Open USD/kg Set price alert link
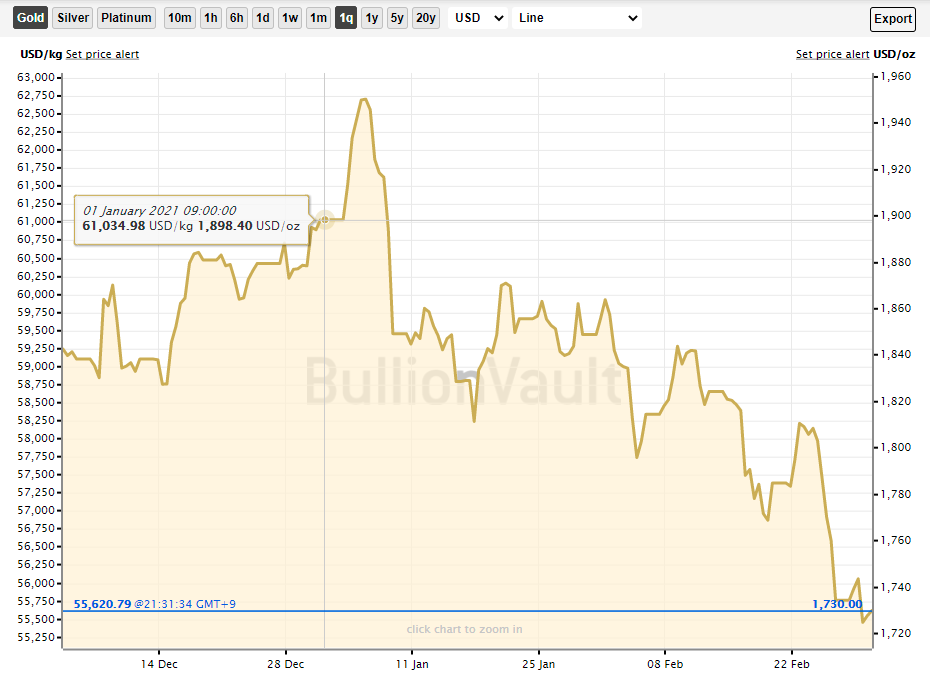 pos(102,54)
